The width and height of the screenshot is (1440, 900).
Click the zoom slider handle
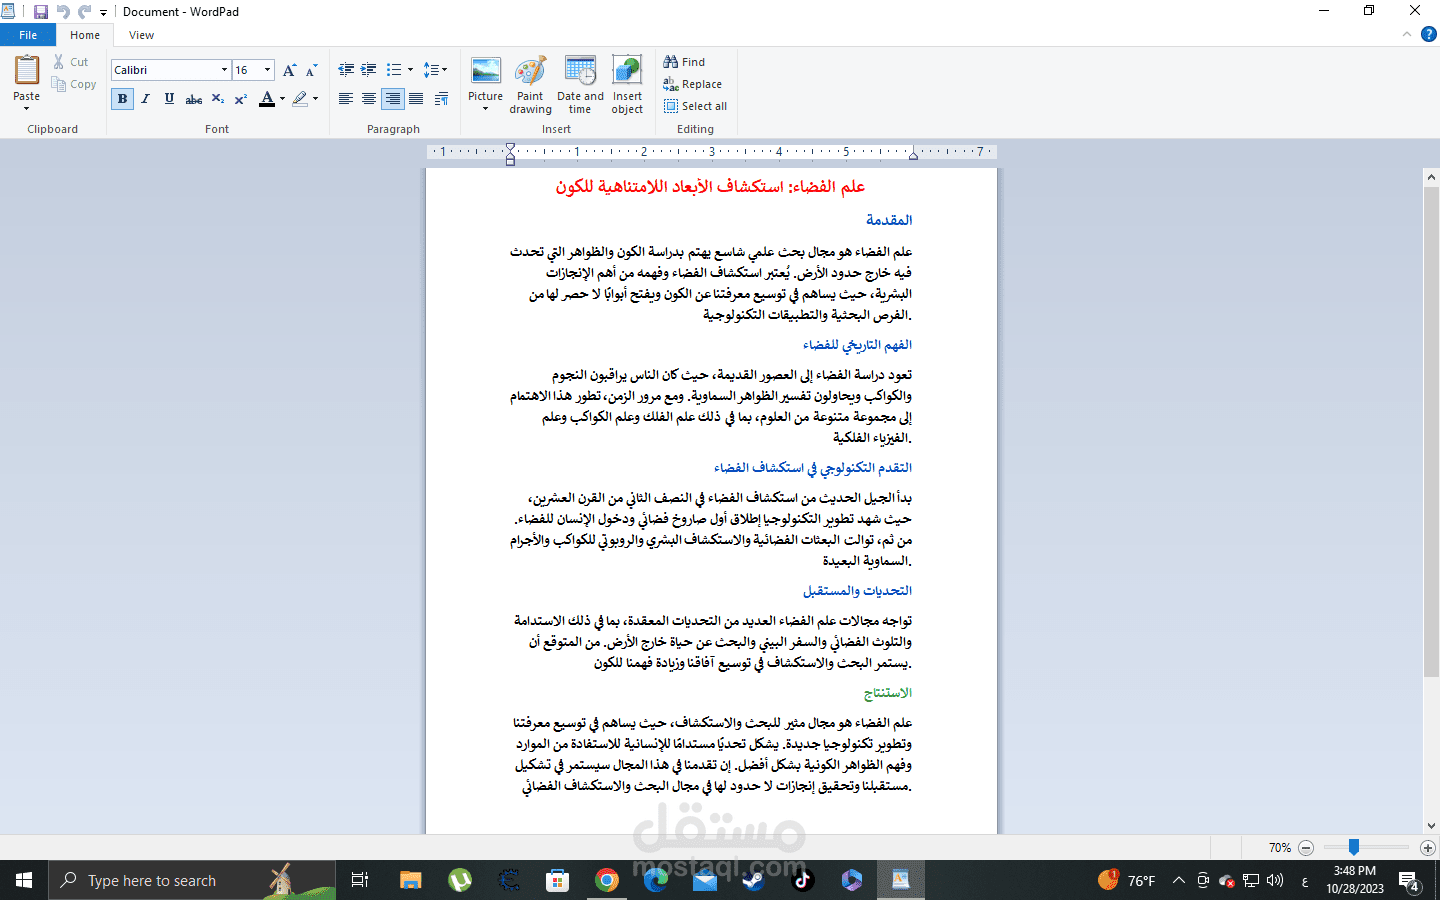tap(1353, 847)
